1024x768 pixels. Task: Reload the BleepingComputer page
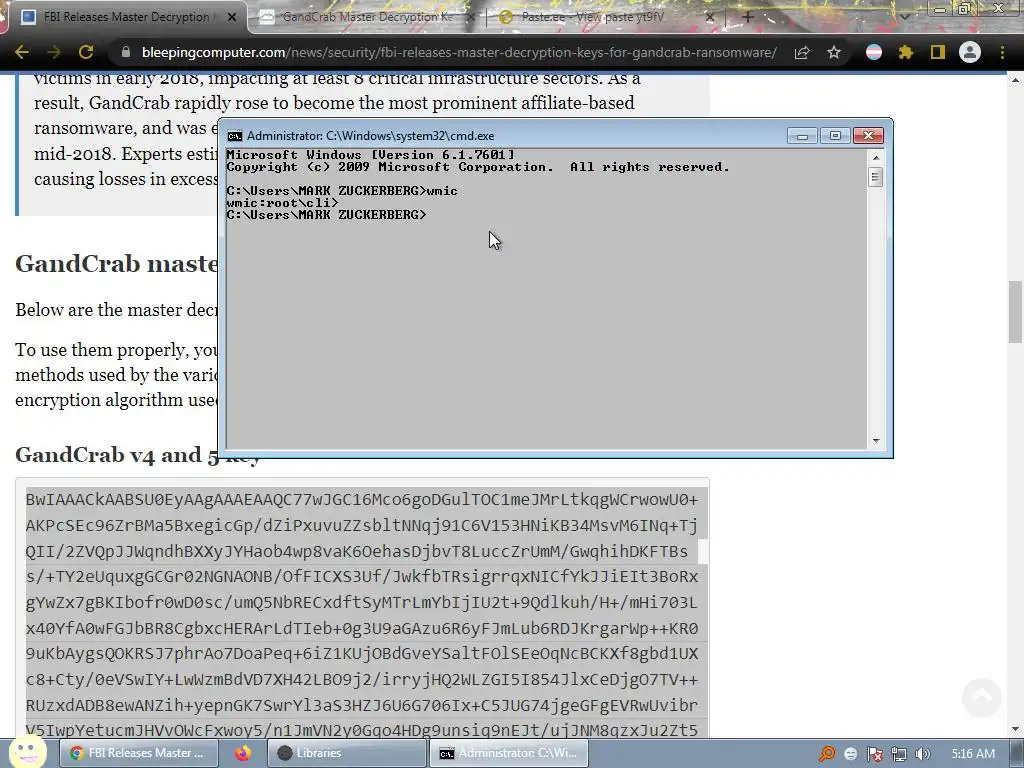(86, 52)
